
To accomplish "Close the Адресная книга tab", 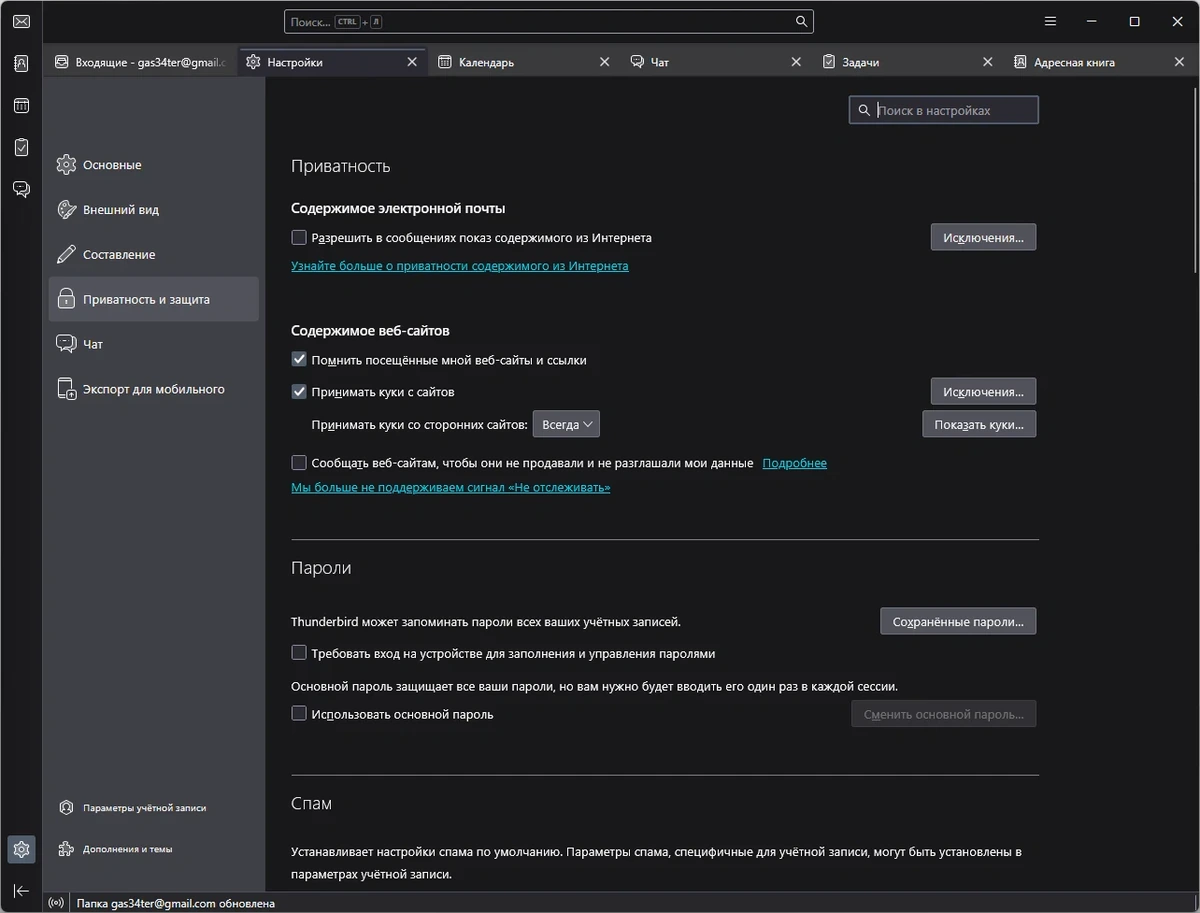I will click(1179, 62).
